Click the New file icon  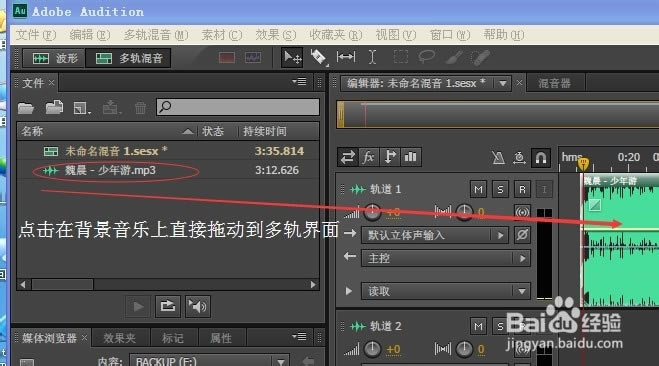(x=82, y=108)
